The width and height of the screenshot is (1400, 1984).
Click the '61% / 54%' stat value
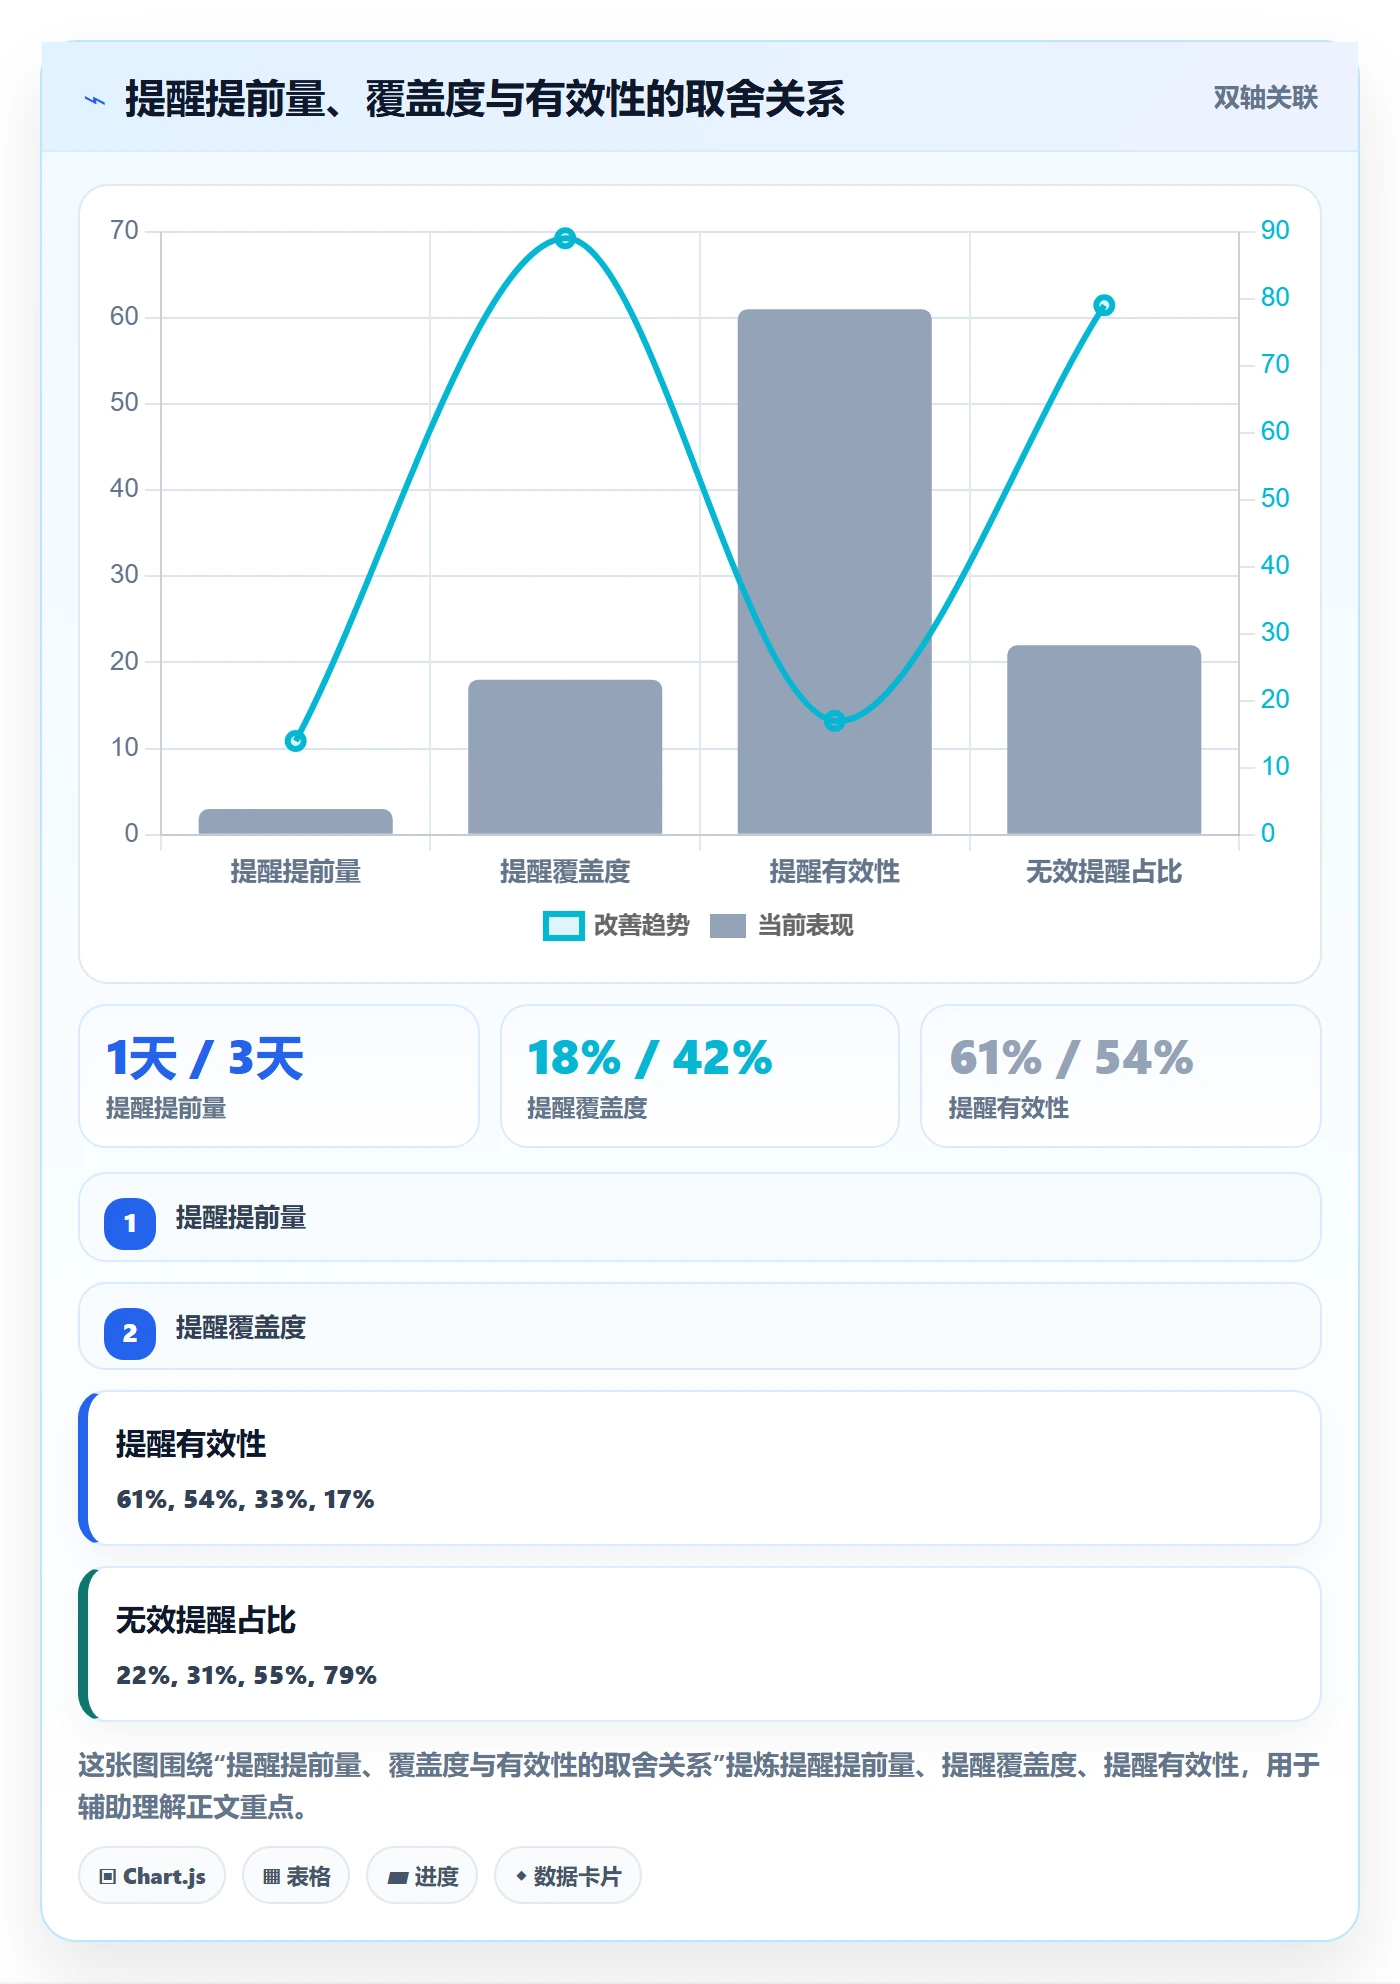[1071, 1058]
